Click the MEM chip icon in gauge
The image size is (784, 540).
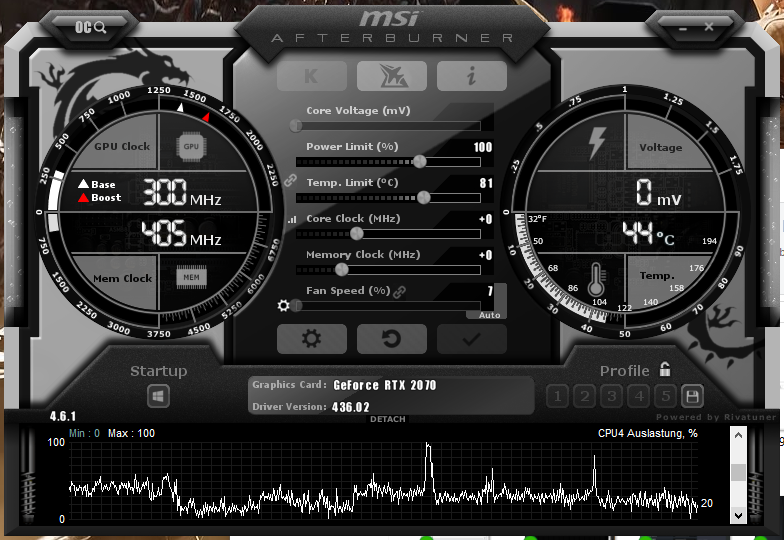[191, 277]
